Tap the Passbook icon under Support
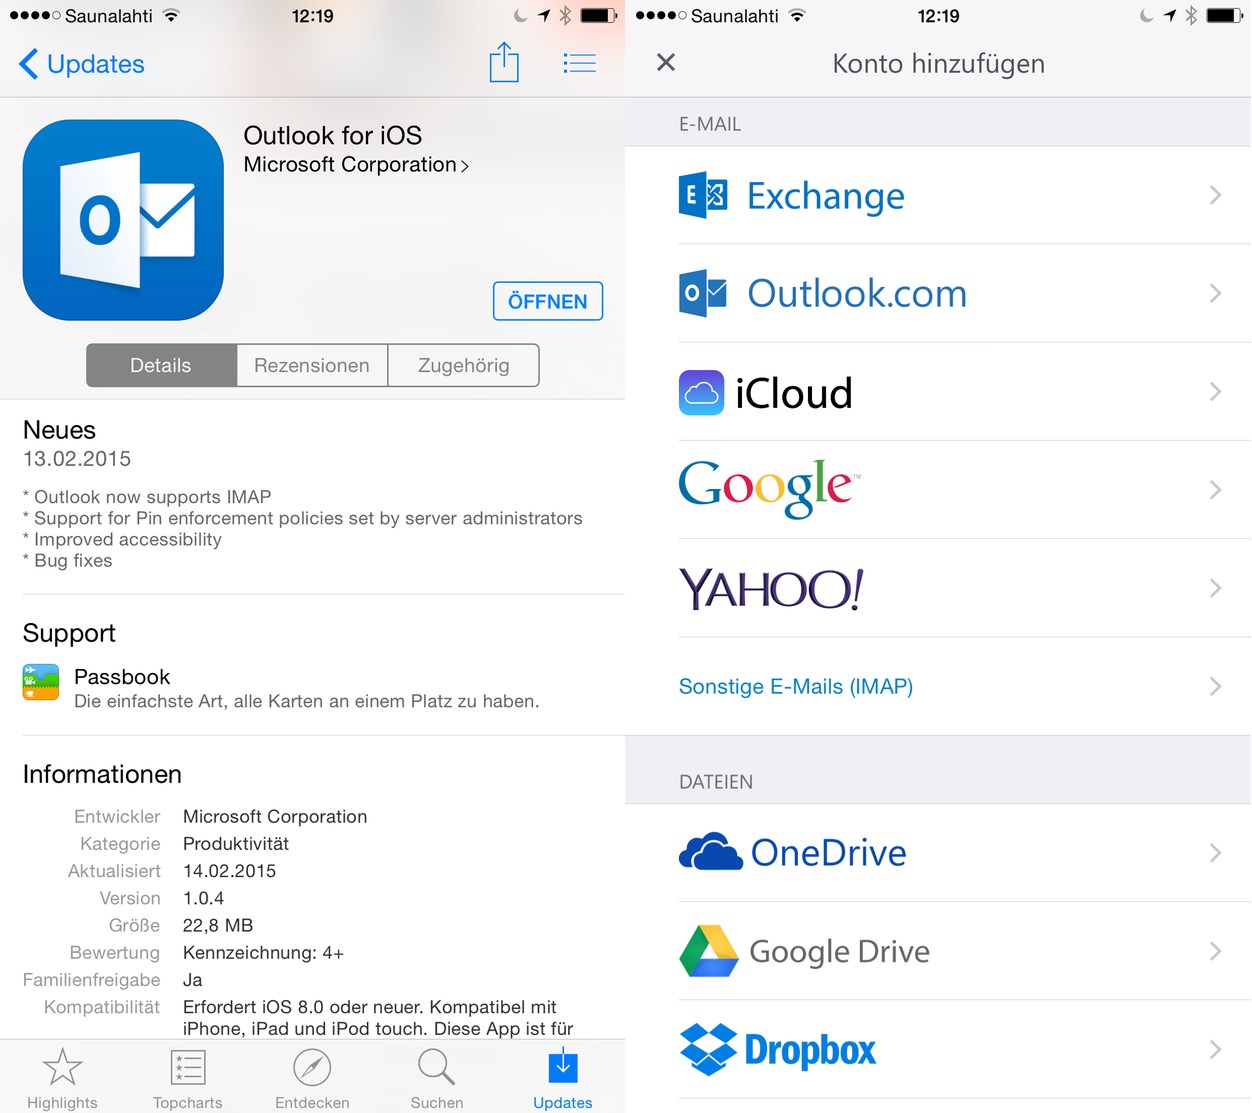This screenshot has width=1252, height=1113. pyautogui.click(x=41, y=682)
